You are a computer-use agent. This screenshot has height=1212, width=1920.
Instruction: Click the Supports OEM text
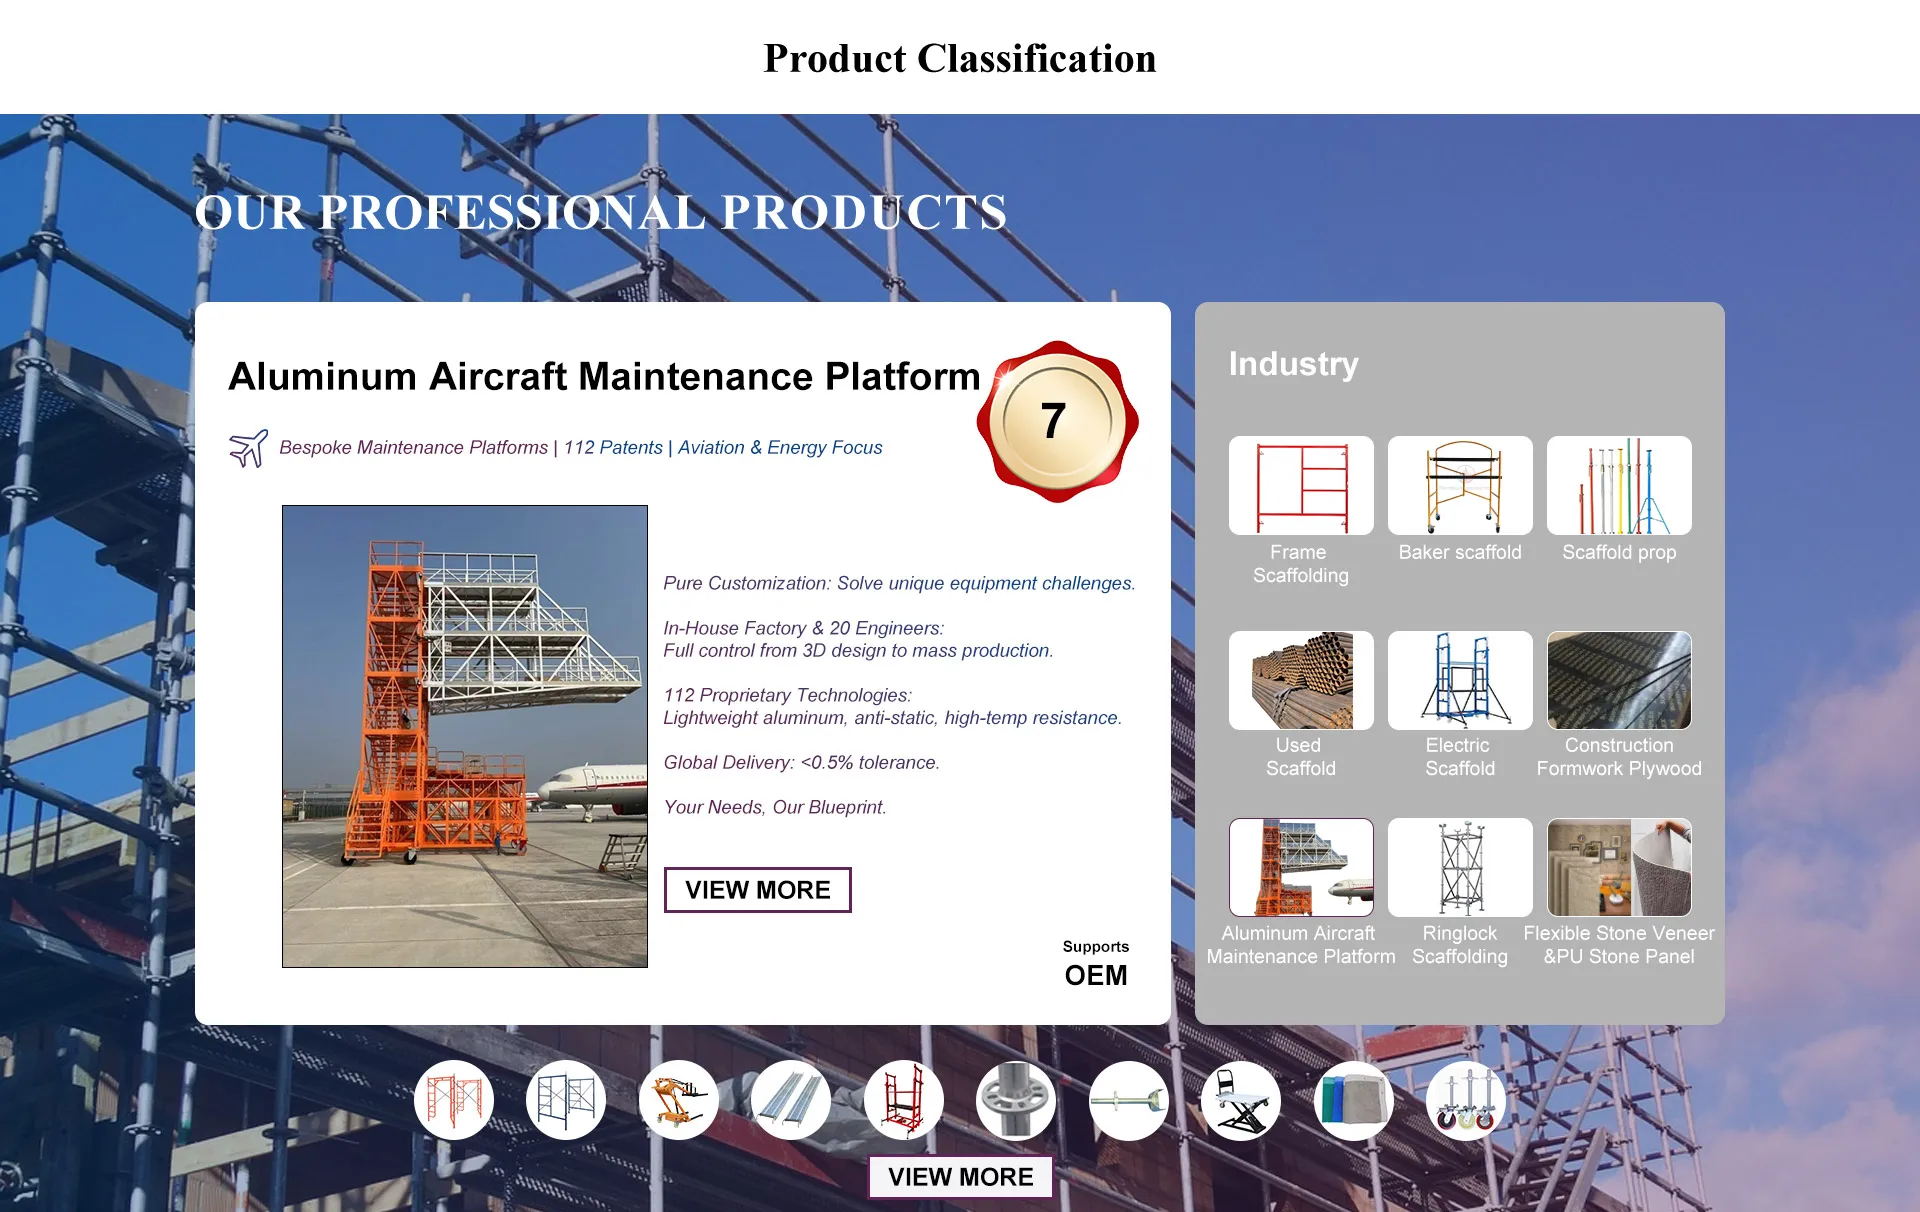[1096, 965]
